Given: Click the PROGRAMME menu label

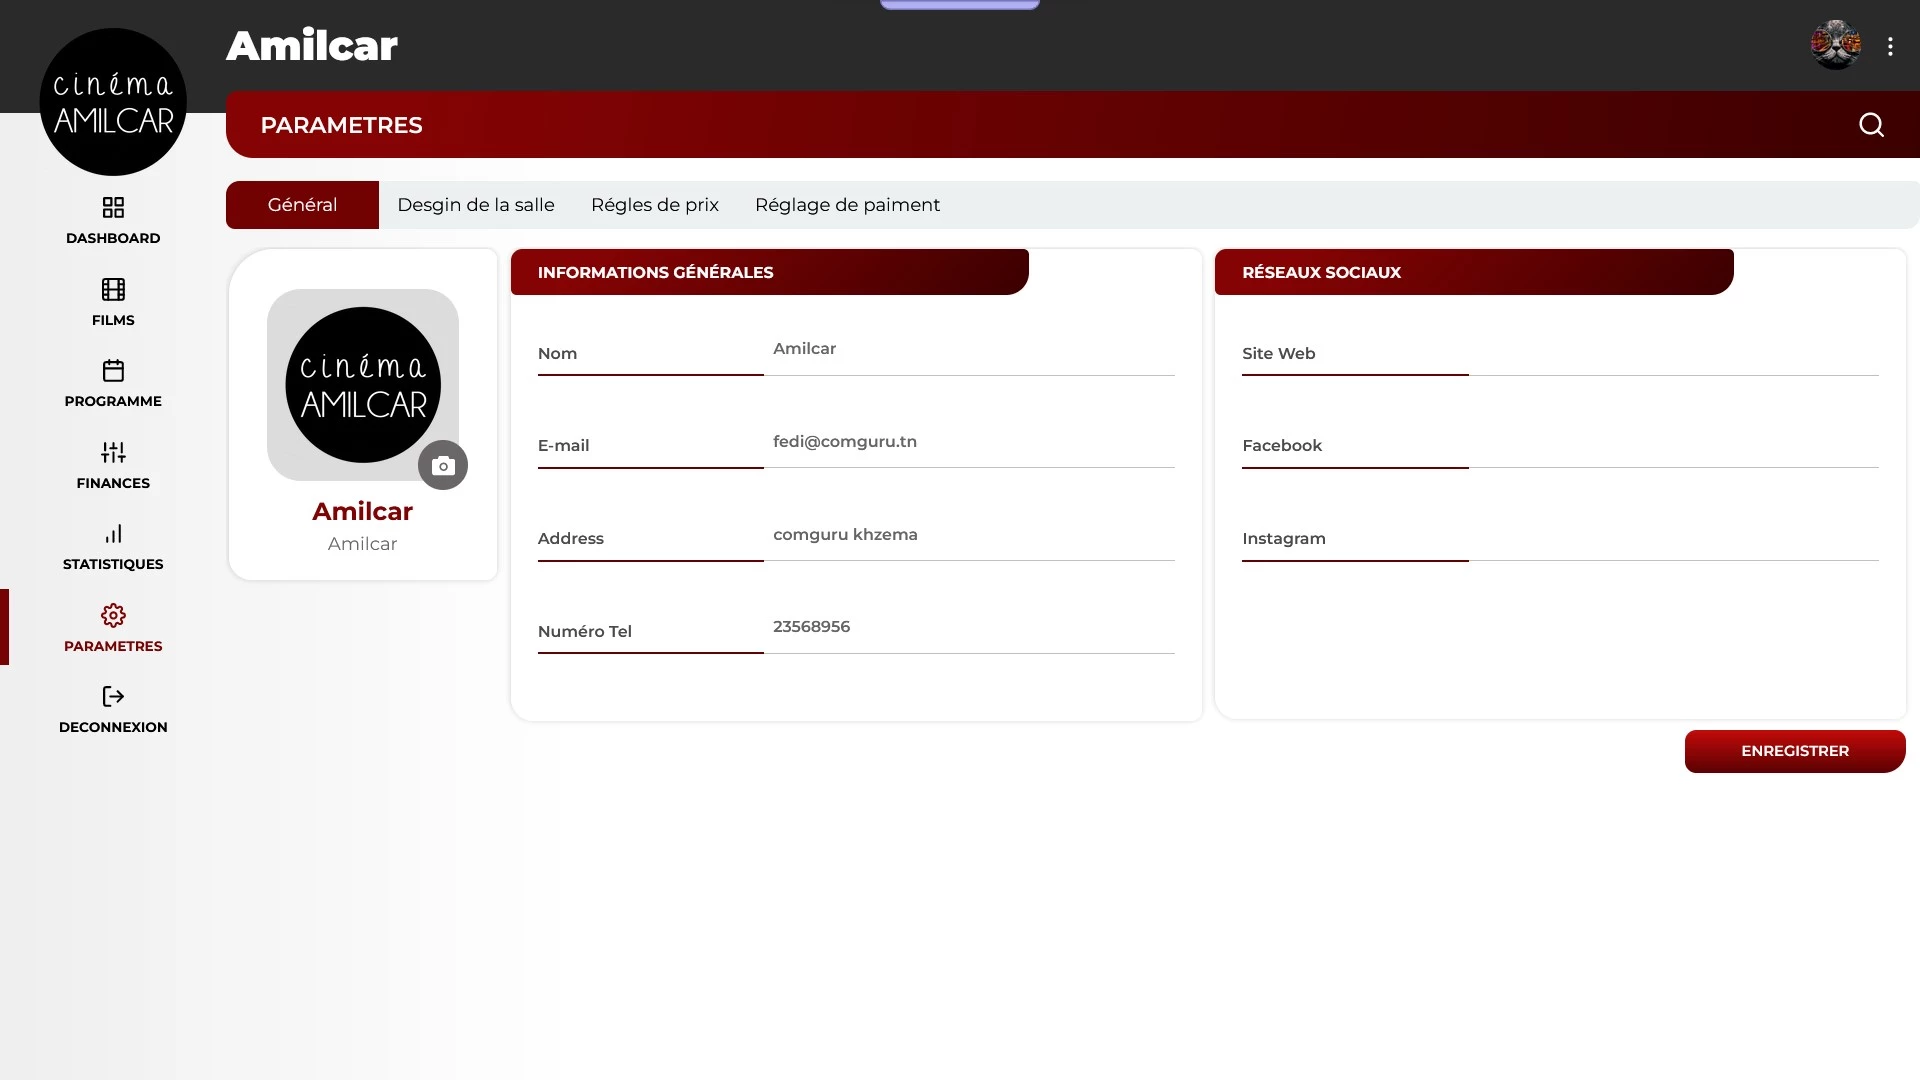Looking at the screenshot, I should click(x=113, y=401).
